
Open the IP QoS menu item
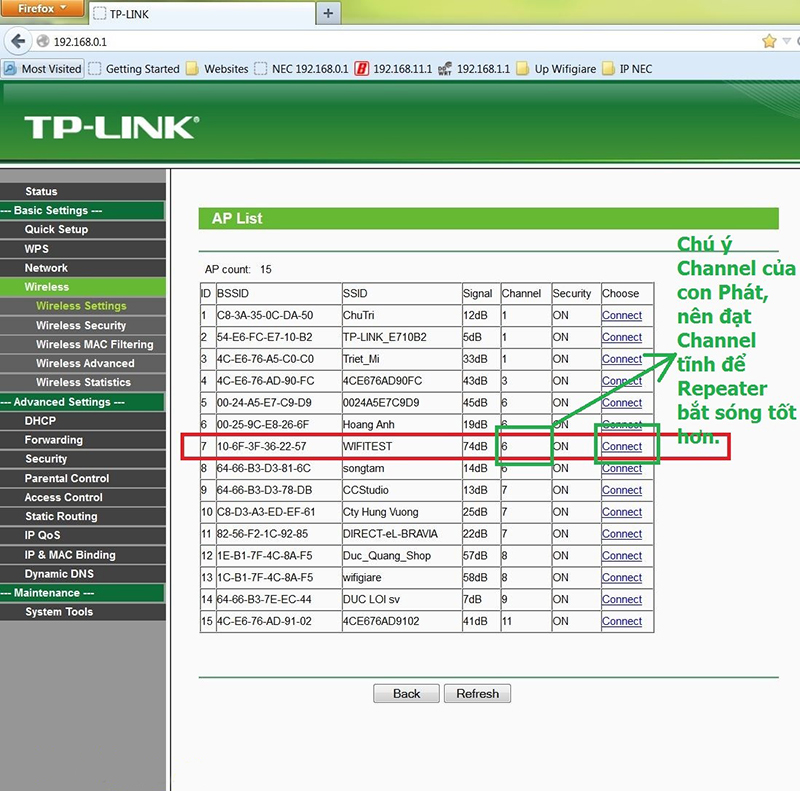[x=83, y=535]
